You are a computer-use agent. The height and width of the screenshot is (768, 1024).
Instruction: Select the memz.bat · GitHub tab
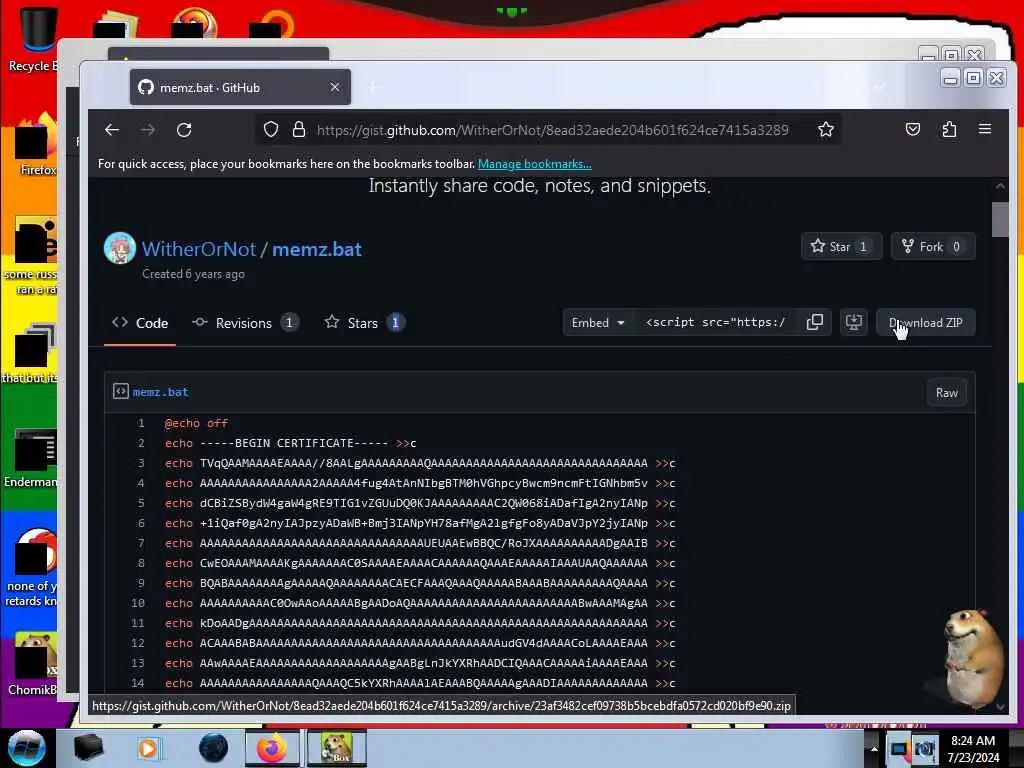pos(240,87)
